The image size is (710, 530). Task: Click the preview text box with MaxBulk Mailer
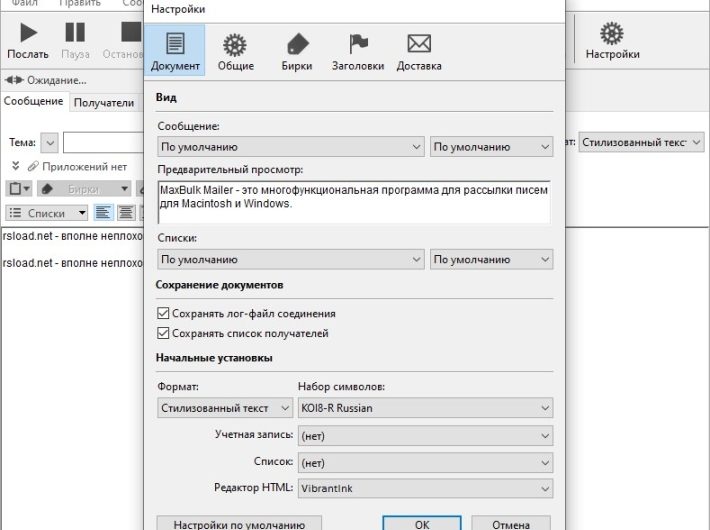354,202
